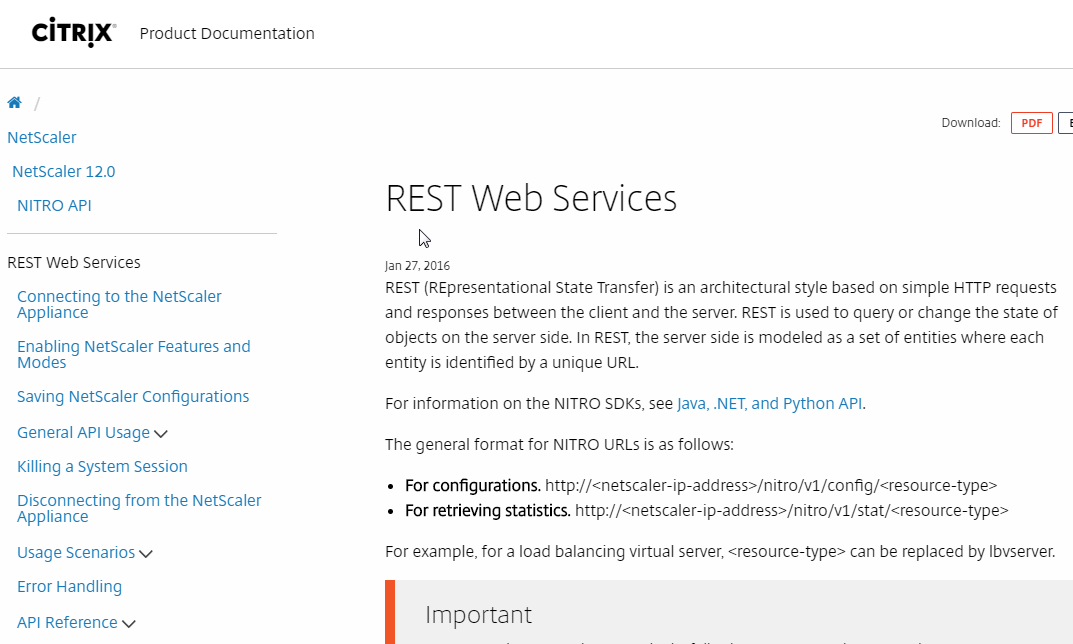1073x644 pixels.
Task: Expand General API Usage chevron
Action: [x=161, y=434]
